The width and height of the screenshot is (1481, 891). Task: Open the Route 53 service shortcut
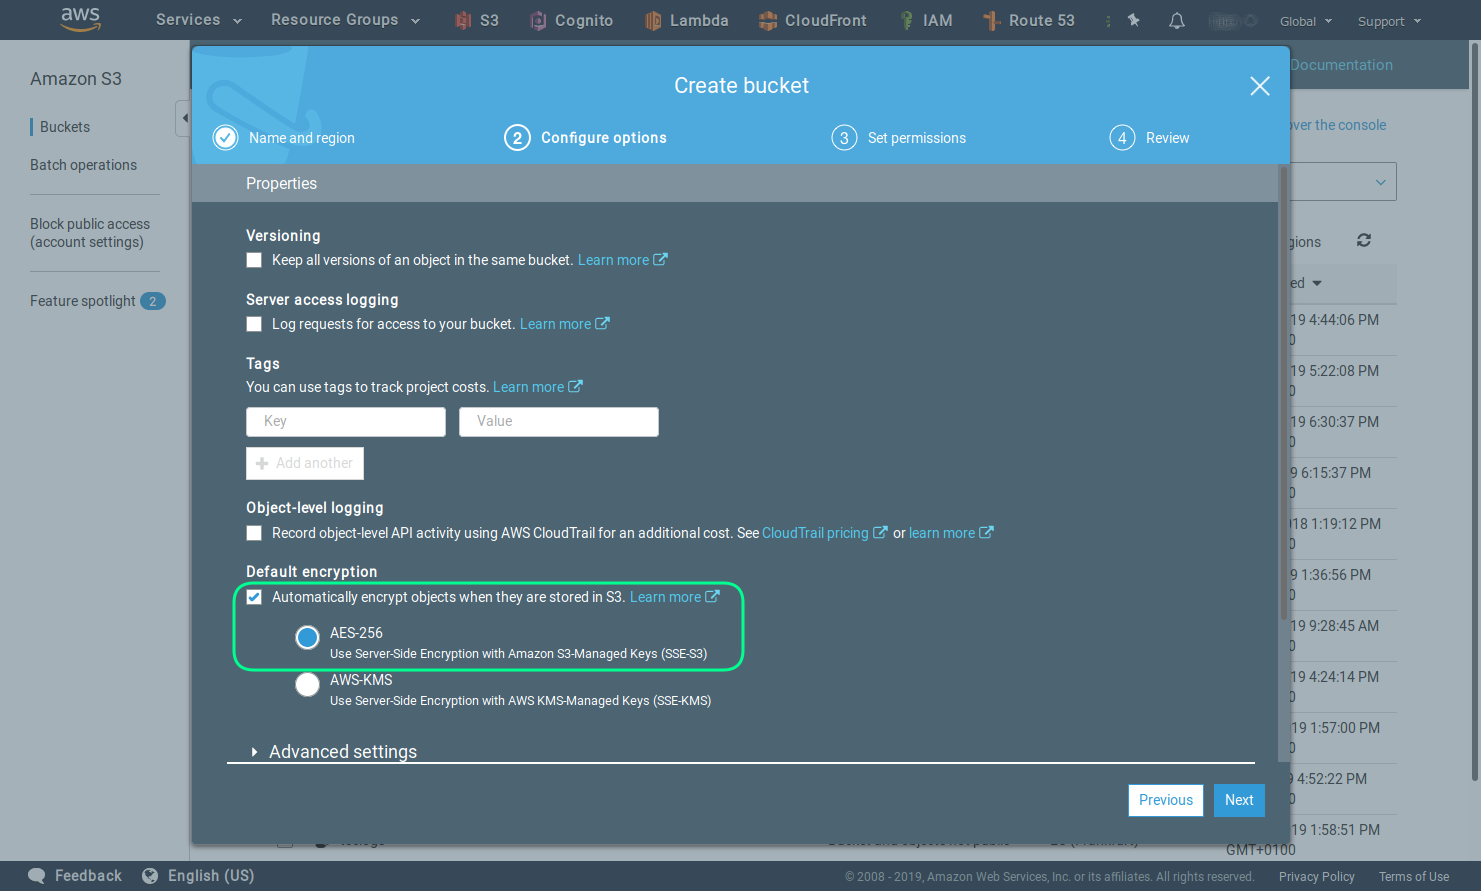(x=1028, y=20)
